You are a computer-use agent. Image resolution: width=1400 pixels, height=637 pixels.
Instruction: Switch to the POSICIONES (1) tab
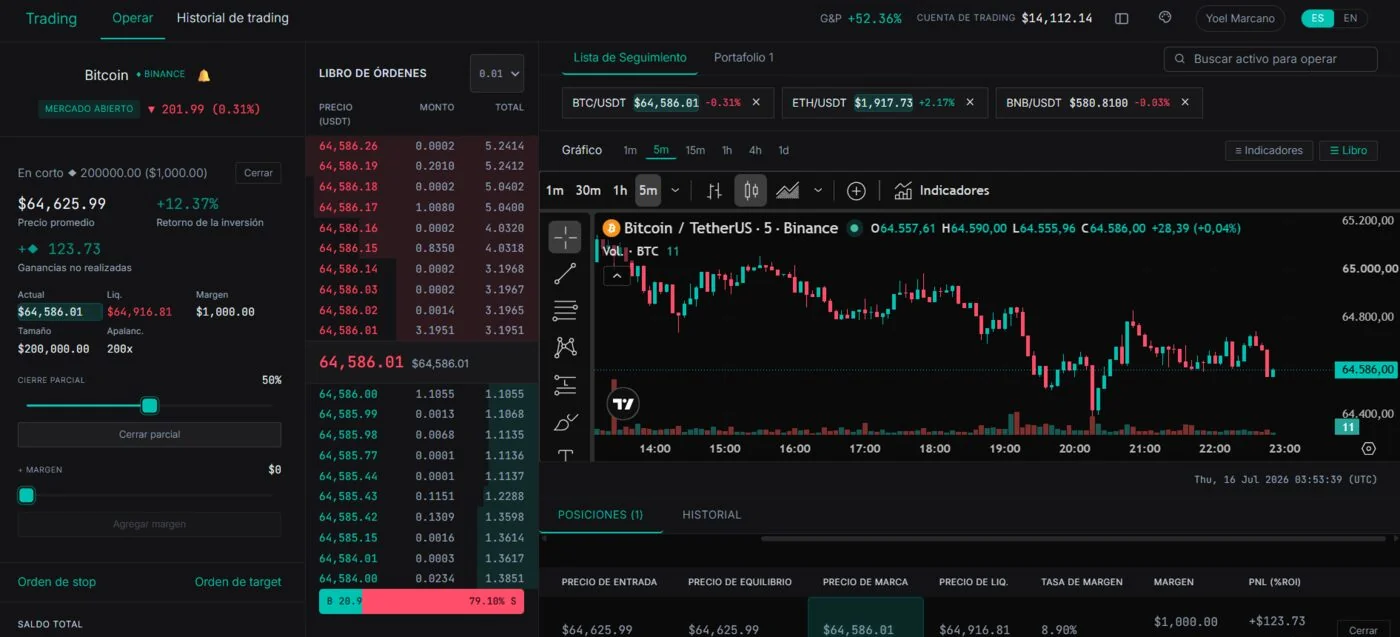click(x=600, y=514)
